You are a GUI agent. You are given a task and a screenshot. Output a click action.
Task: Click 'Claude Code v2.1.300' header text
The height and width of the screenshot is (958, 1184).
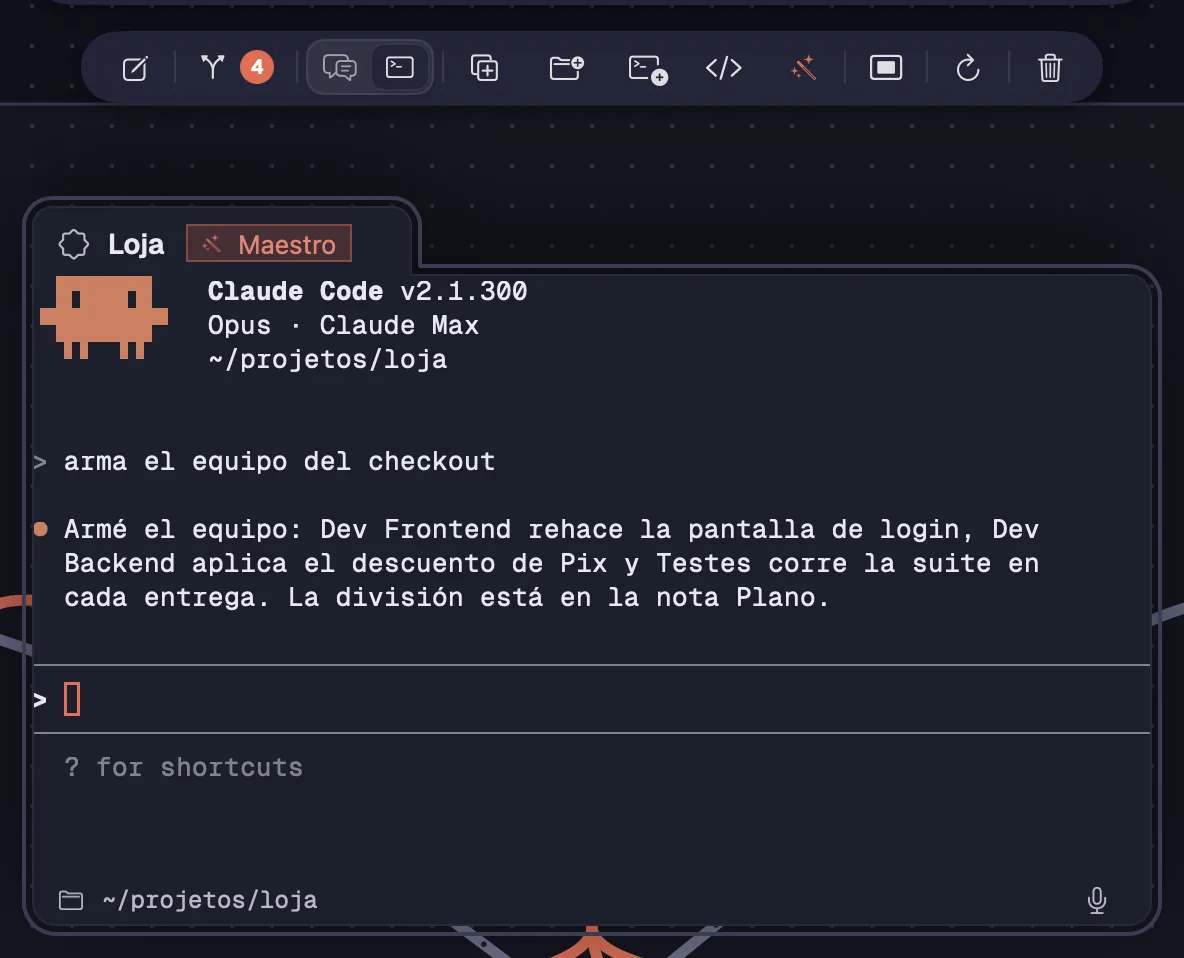click(367, 291)
